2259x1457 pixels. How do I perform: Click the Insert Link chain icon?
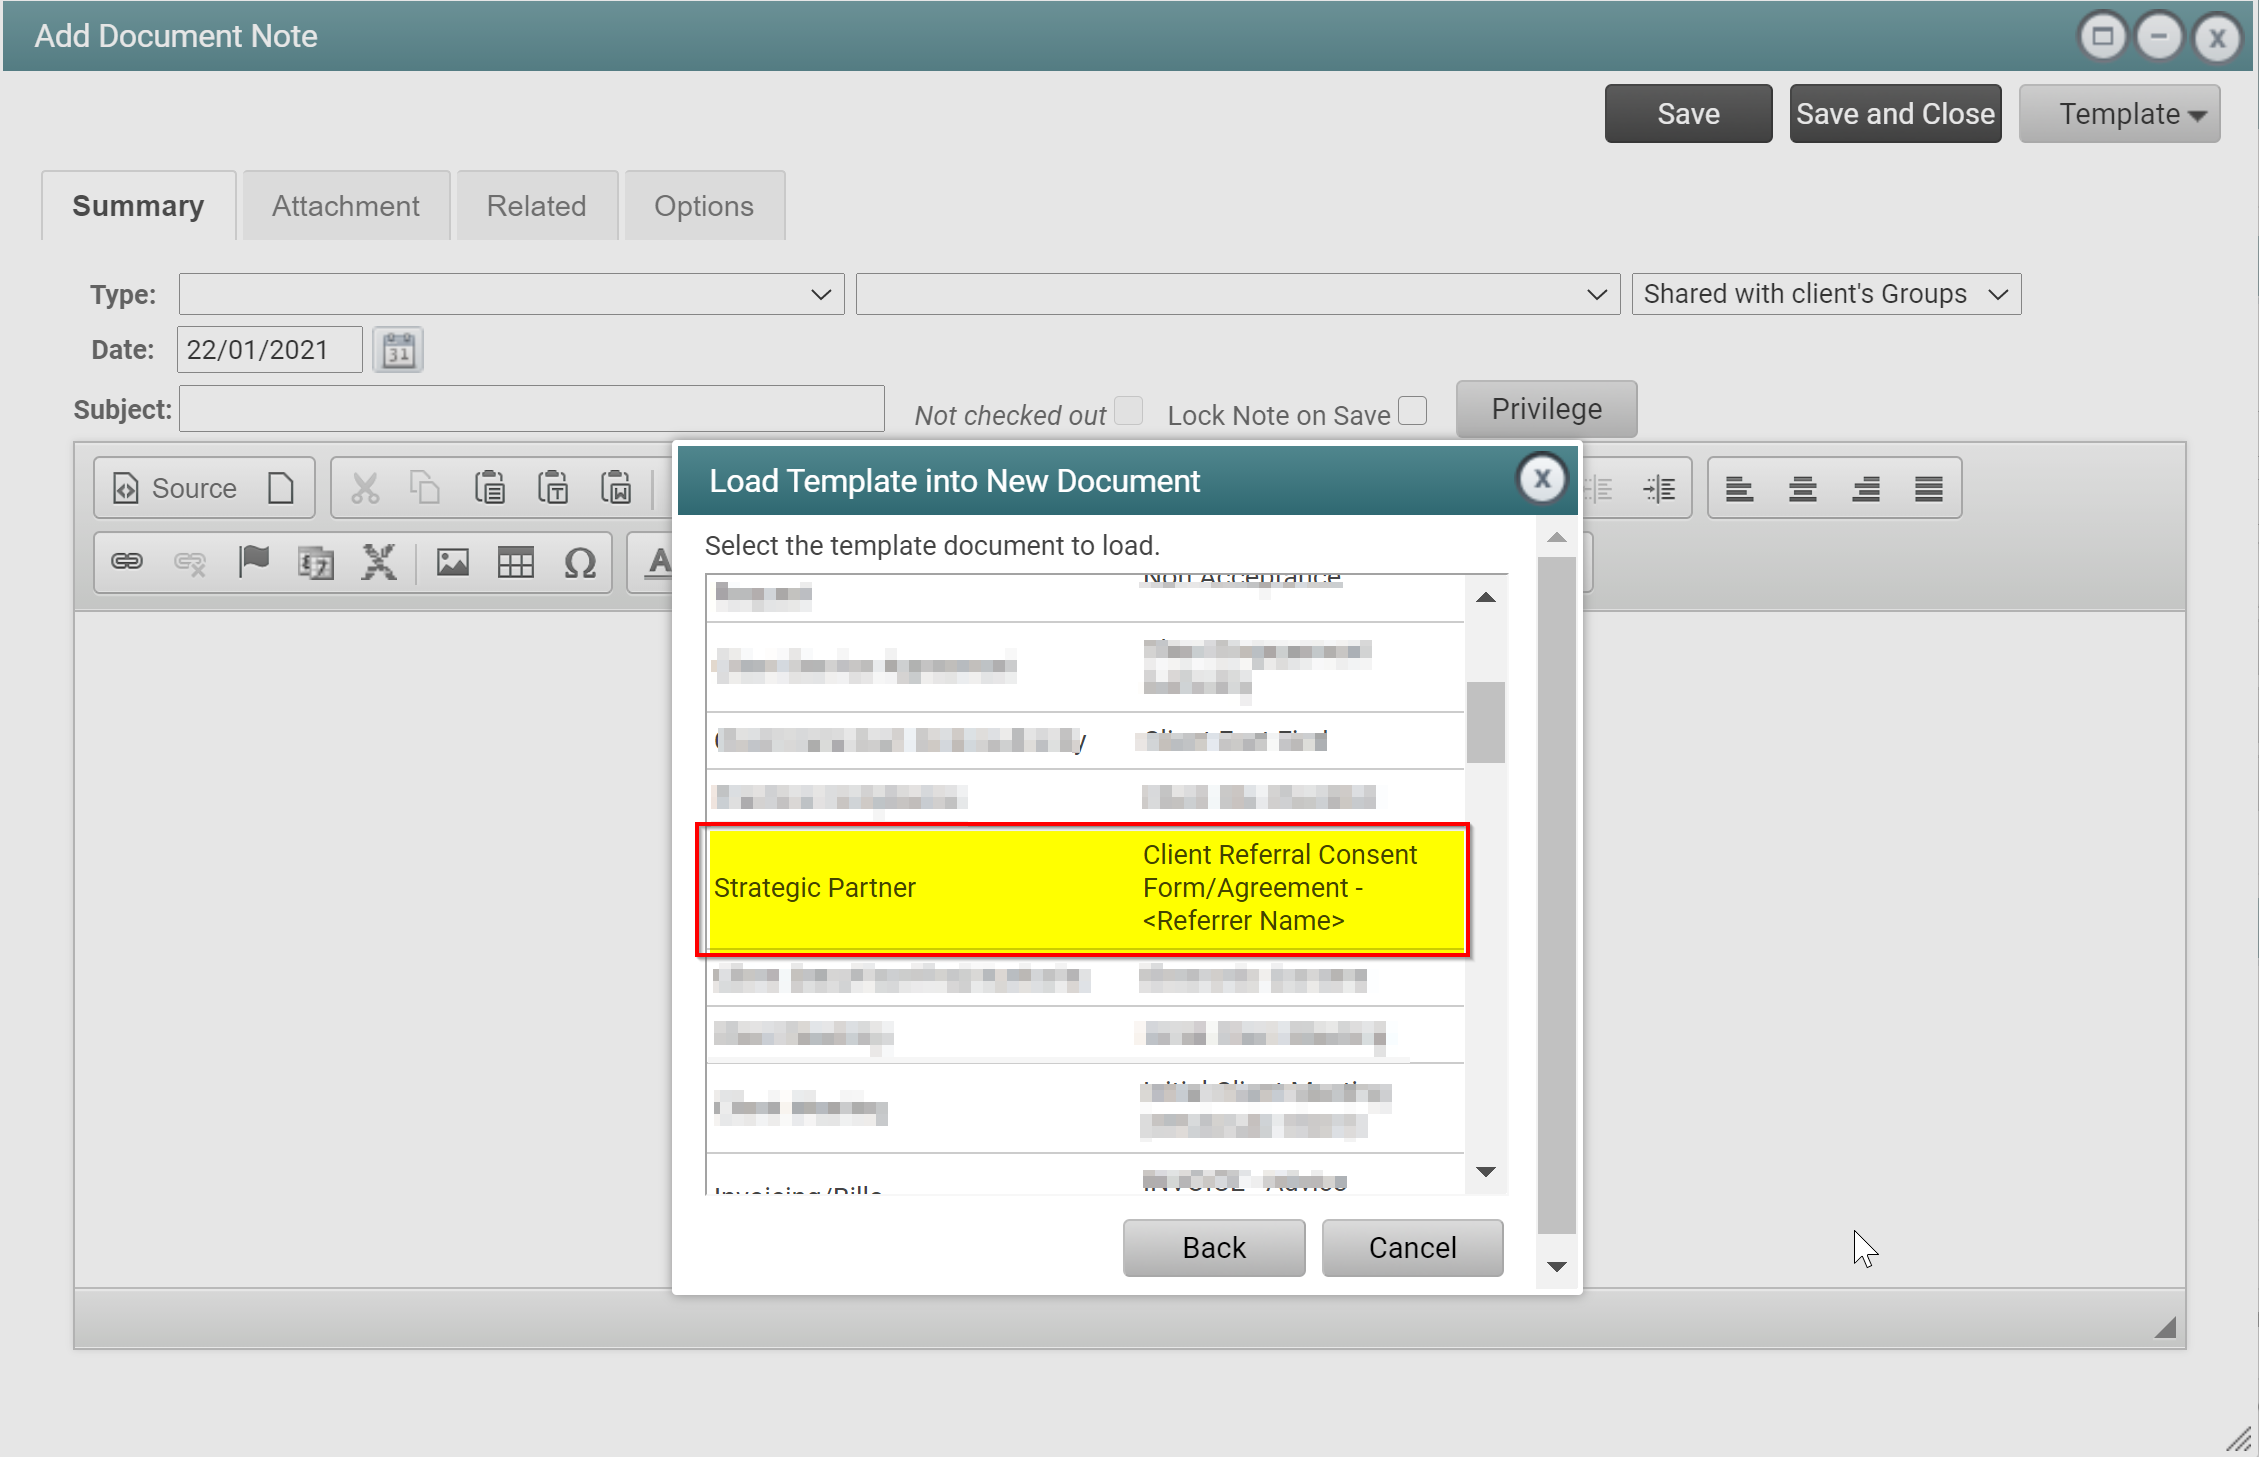[126, 562]
